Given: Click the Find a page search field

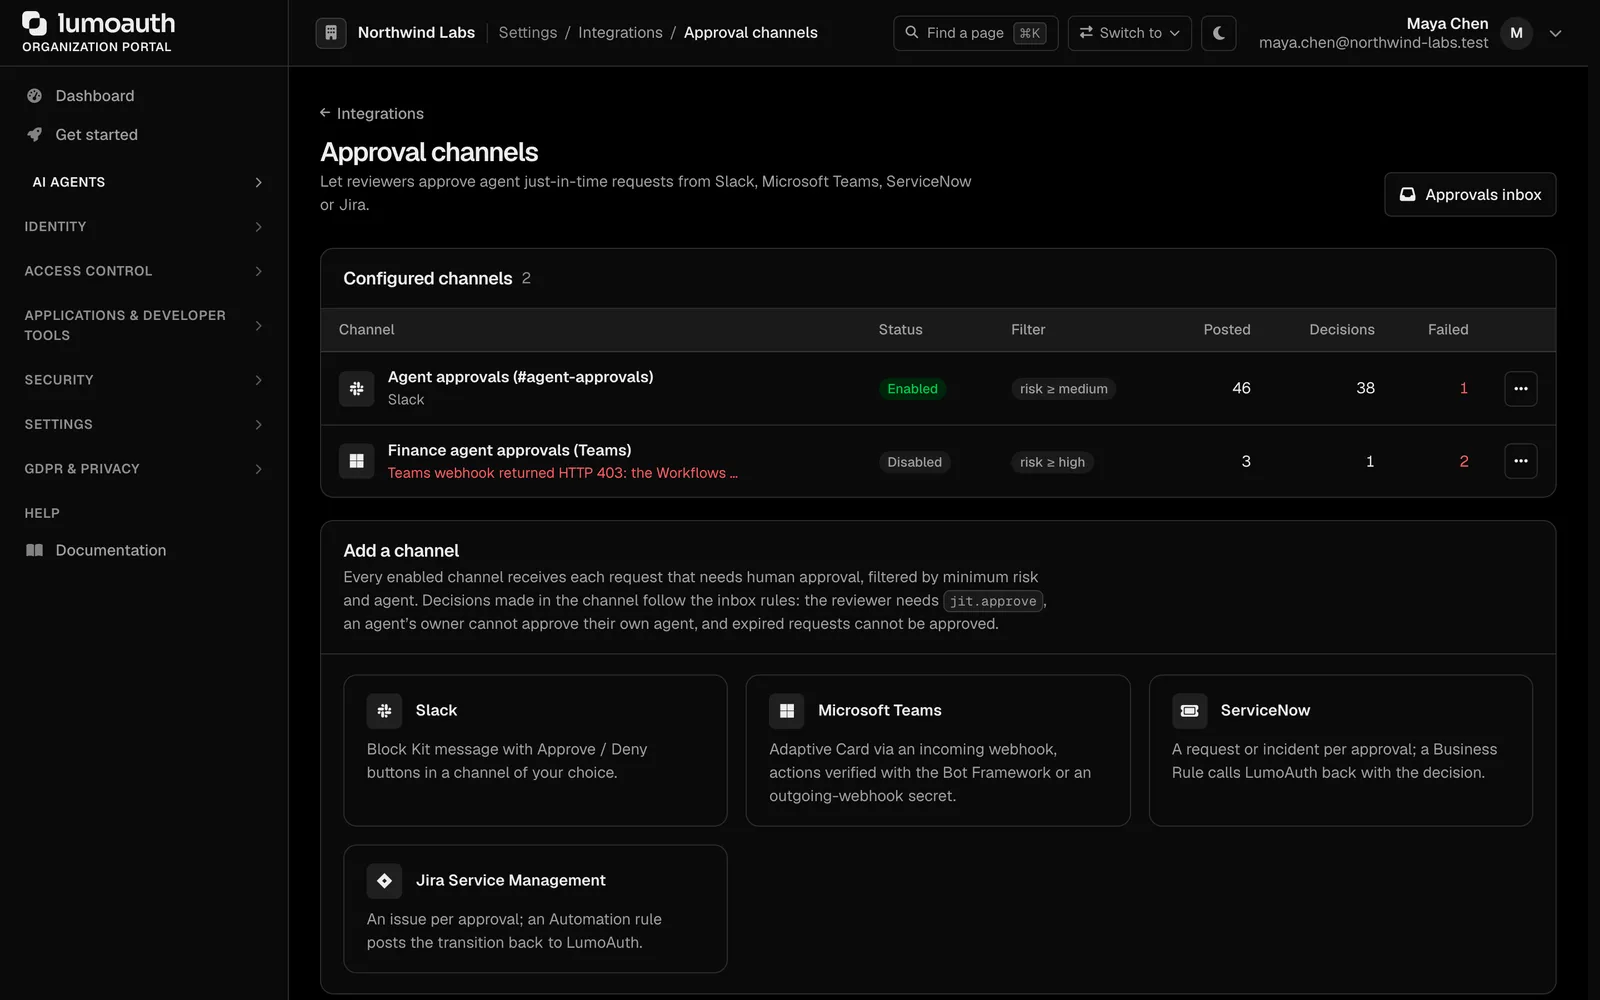Looking at the screenshot, I should [975, 33].
